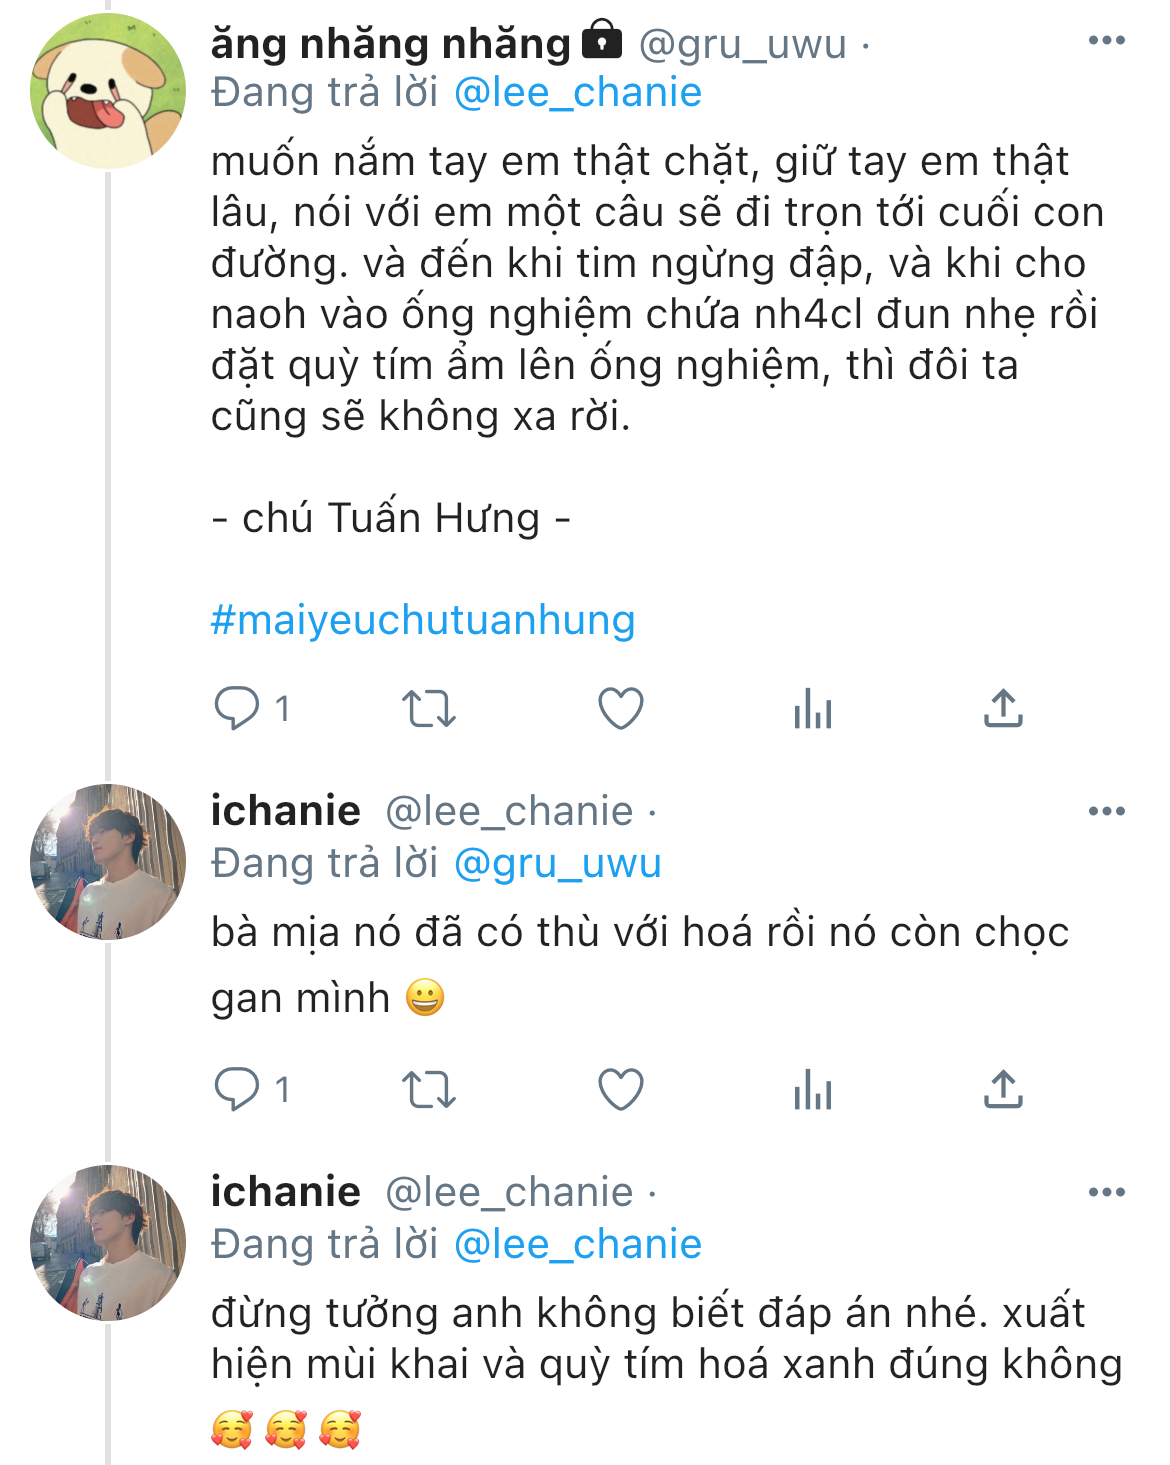View analytics for the gru_uwu tweet
This screenshot has width=1170, height=1465.
click(x=812, y=710)
